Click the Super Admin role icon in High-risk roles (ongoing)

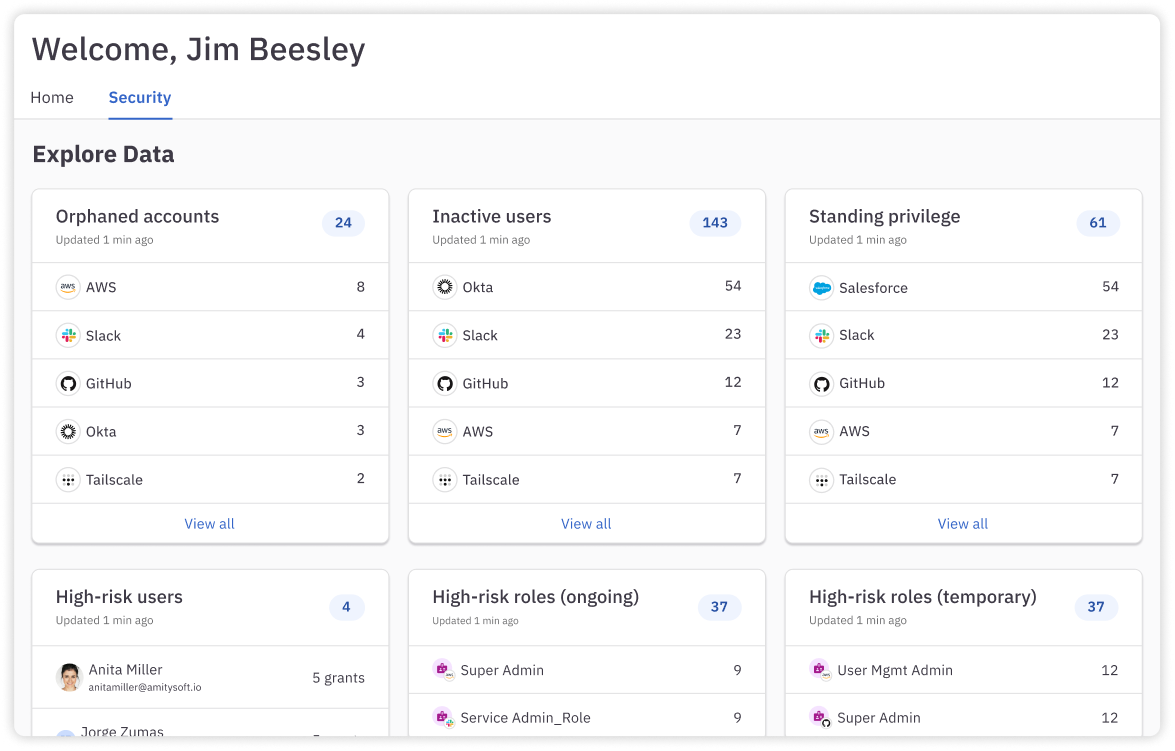(x=443, y=670)
